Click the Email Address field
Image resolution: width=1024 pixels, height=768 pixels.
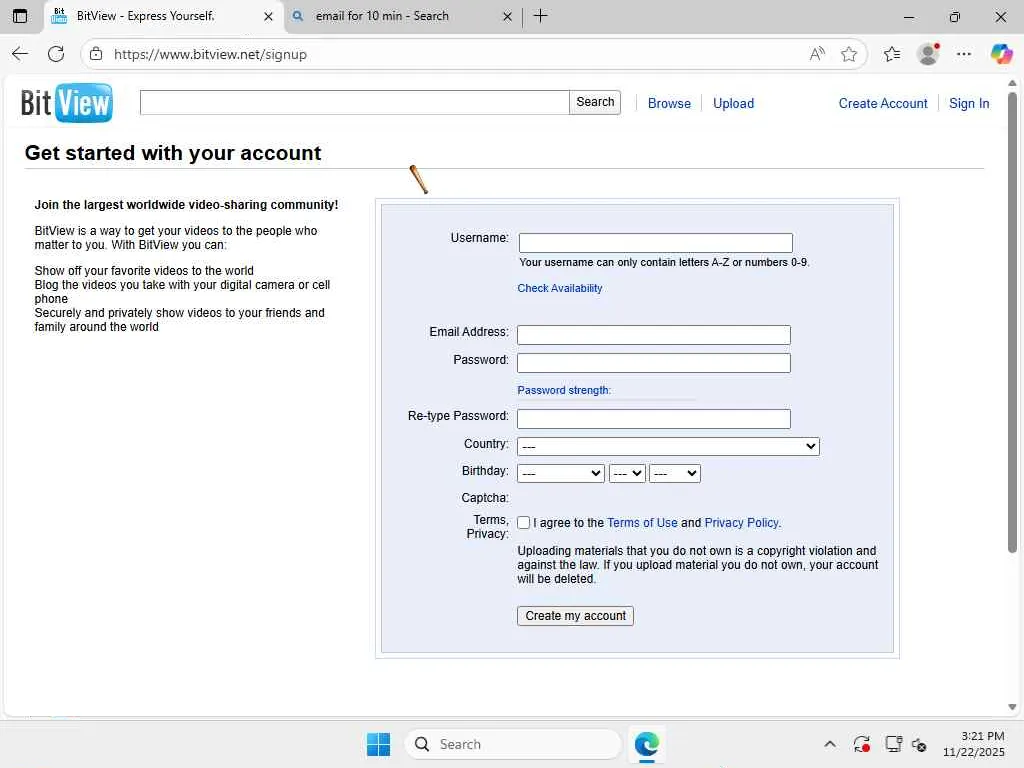click(x=654, y=334)
